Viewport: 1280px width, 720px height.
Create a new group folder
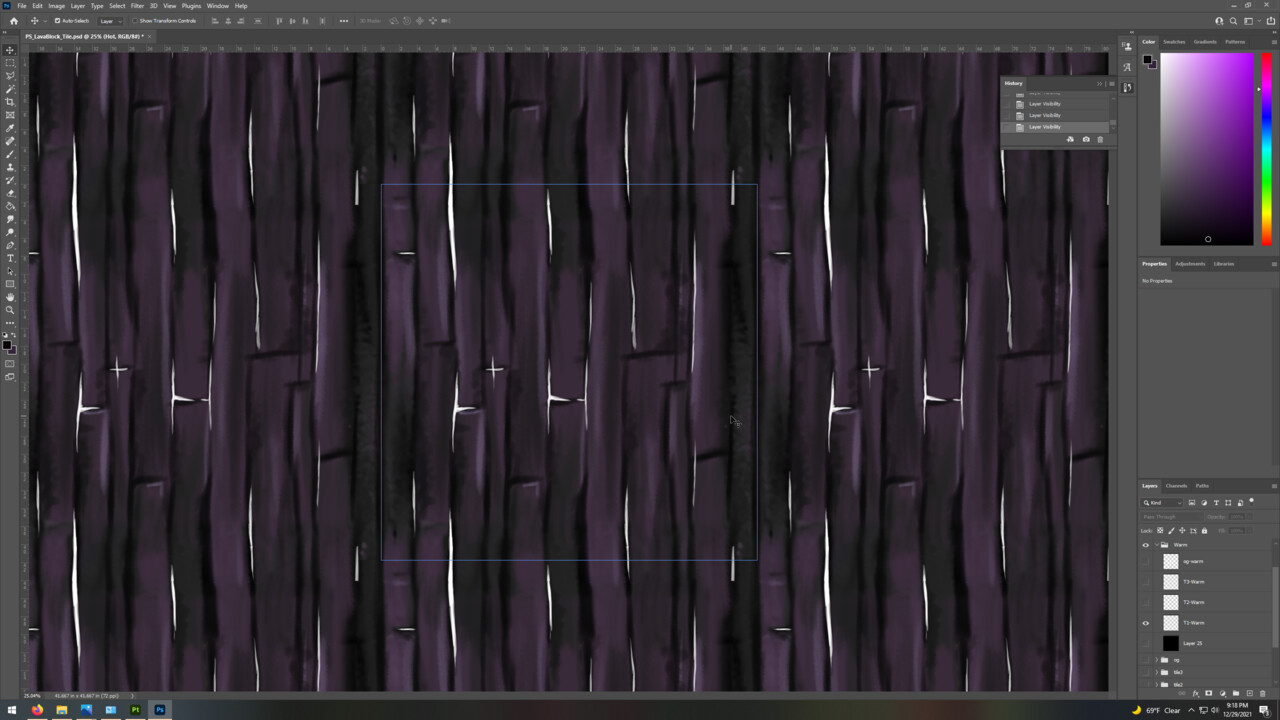1236,693
